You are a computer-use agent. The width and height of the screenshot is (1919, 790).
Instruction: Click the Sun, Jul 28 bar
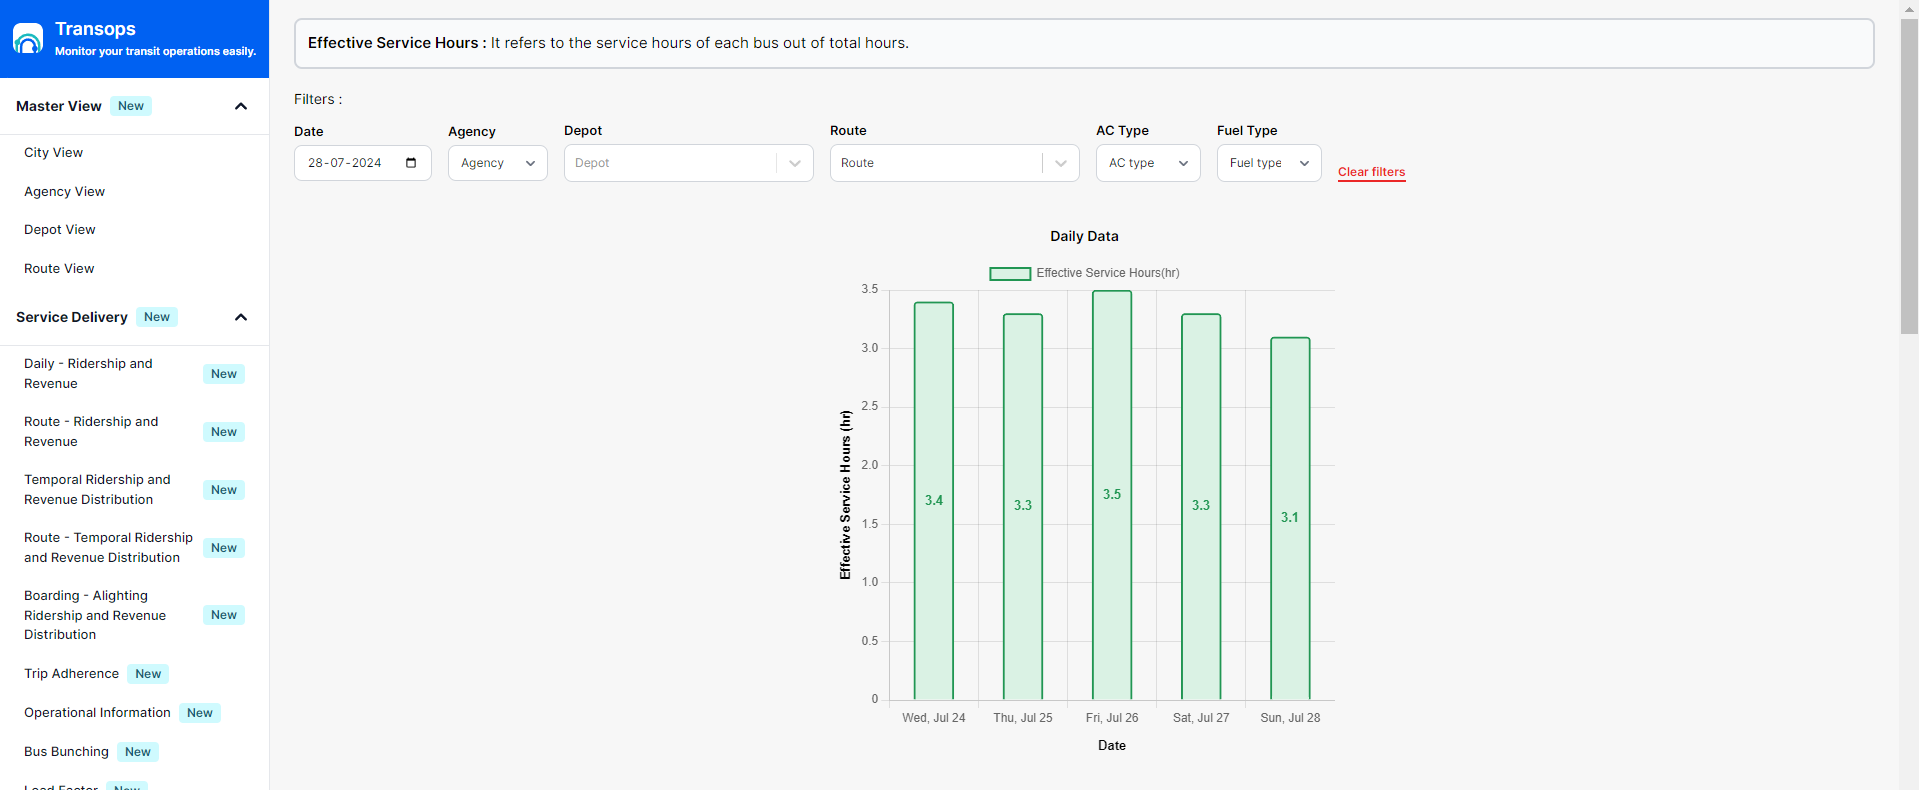1290,518
